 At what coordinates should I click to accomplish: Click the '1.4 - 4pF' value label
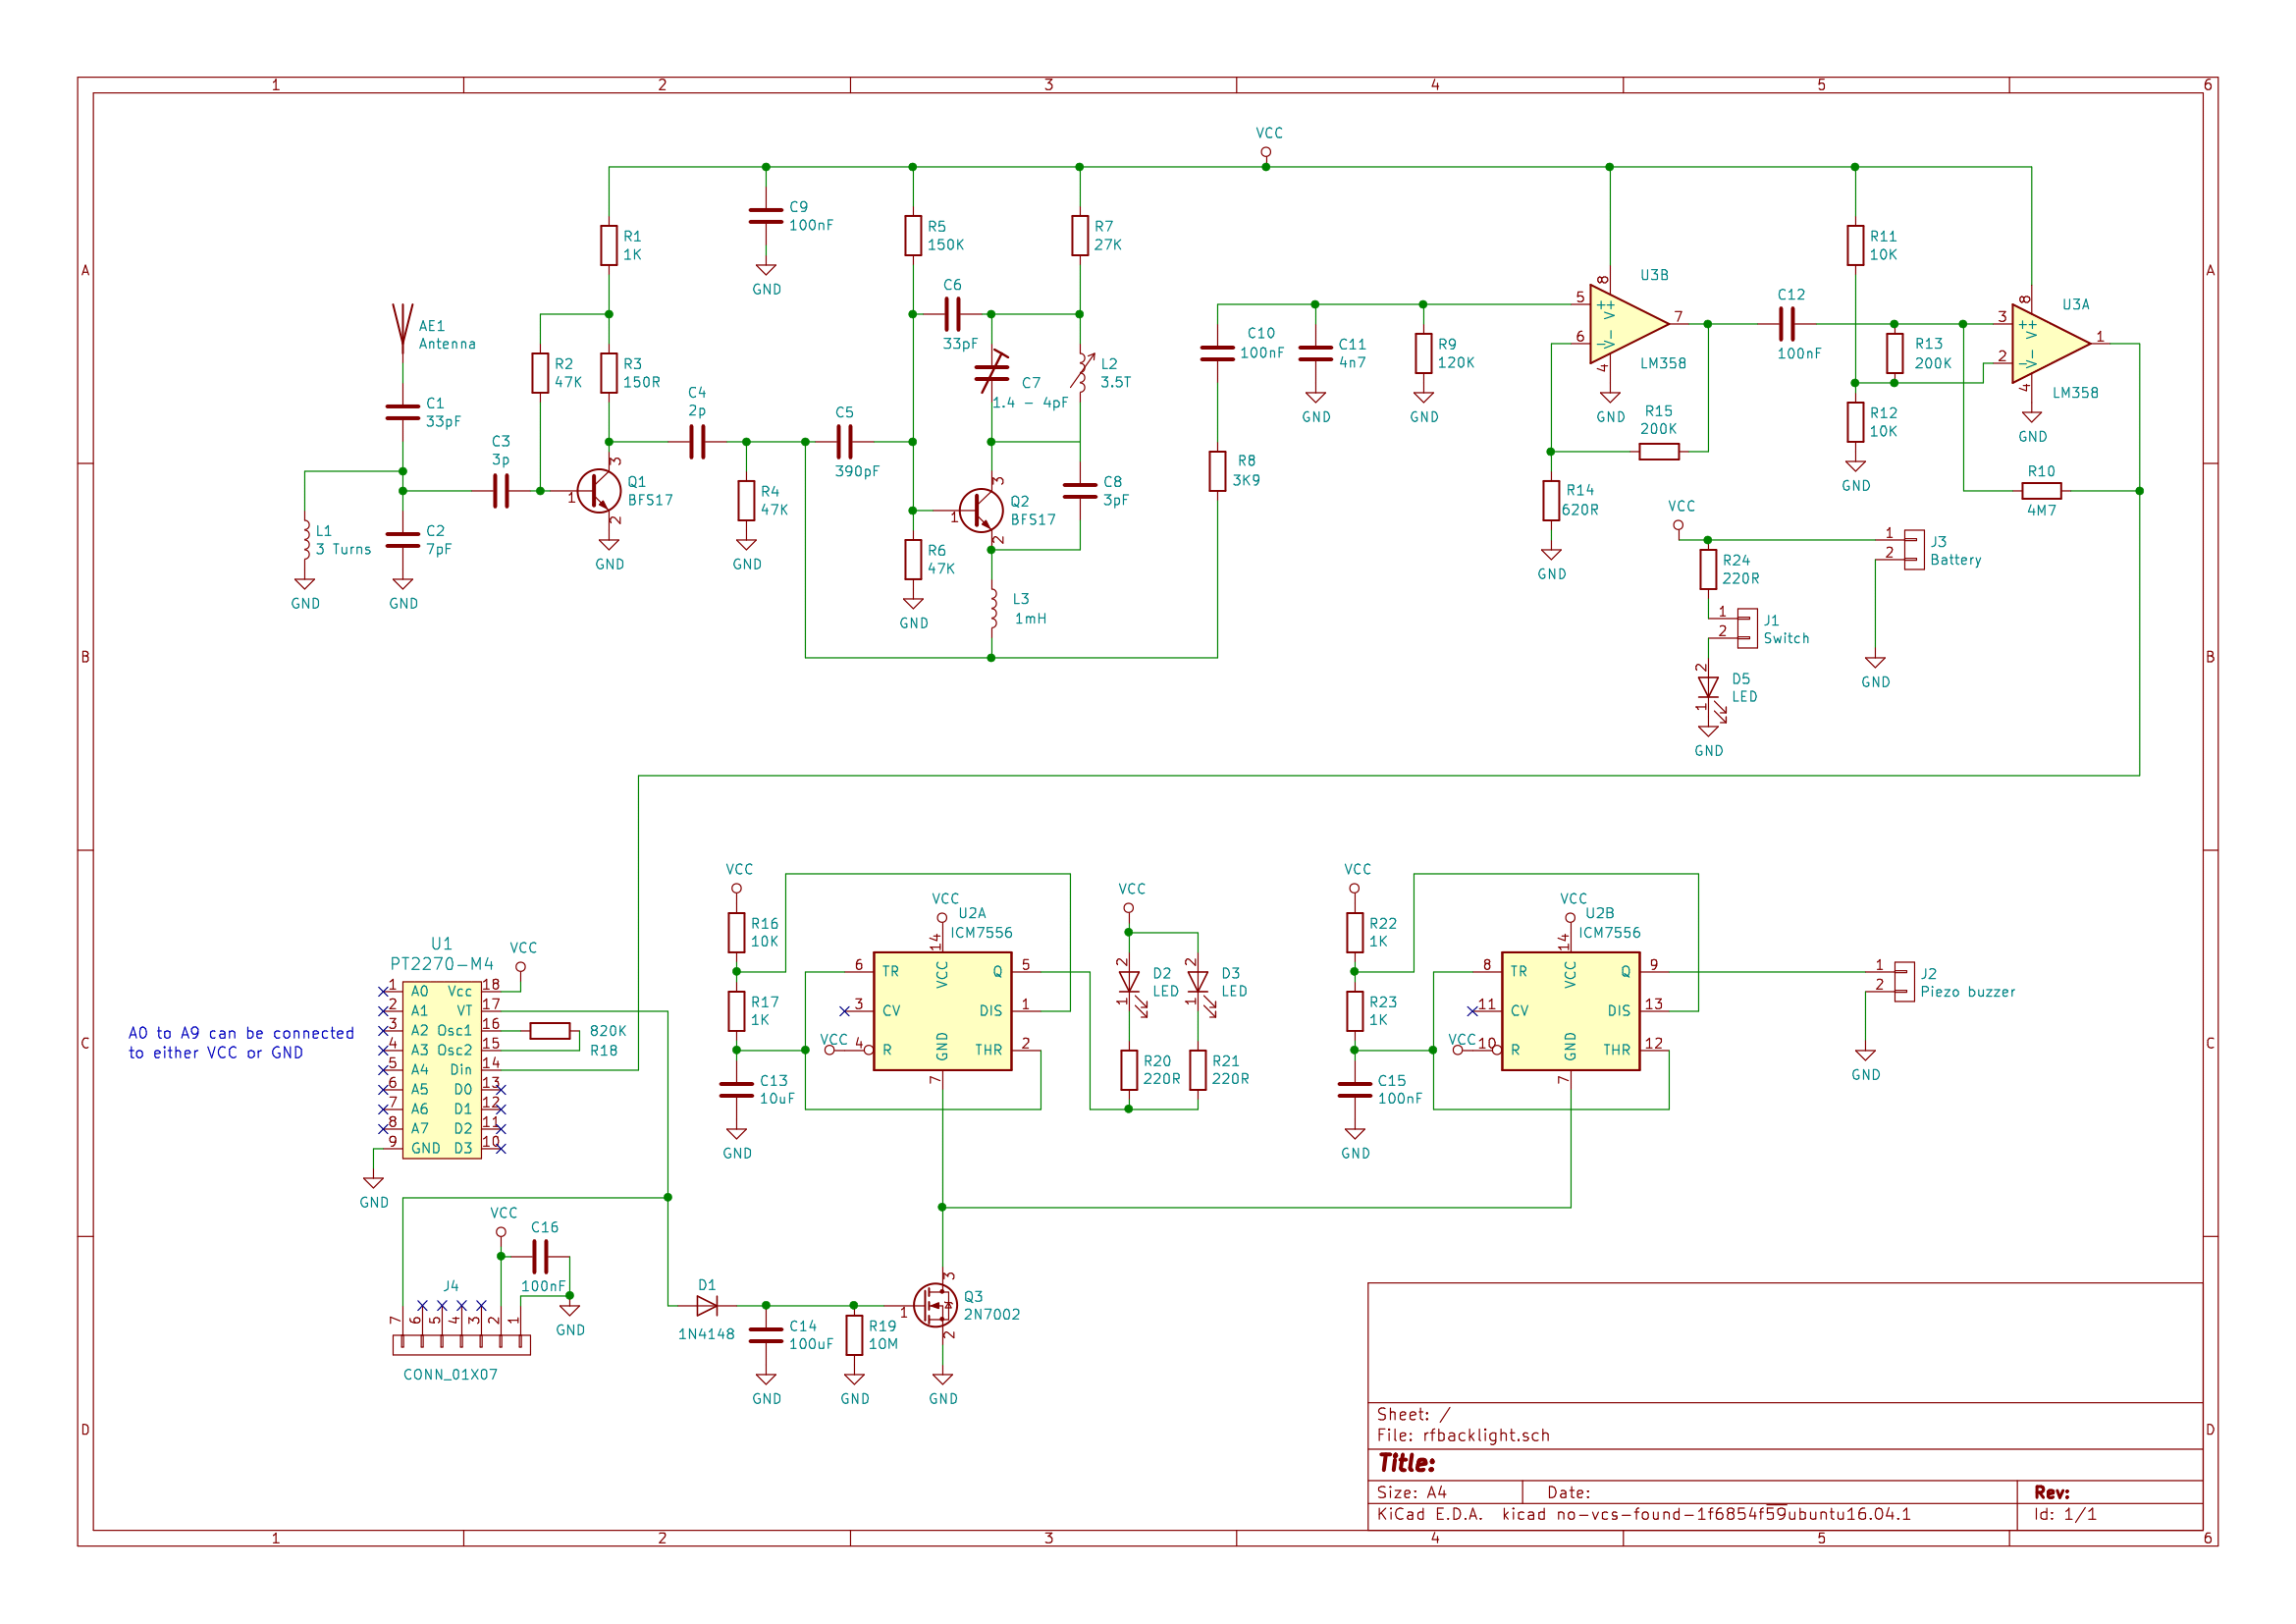point(1030,403)
